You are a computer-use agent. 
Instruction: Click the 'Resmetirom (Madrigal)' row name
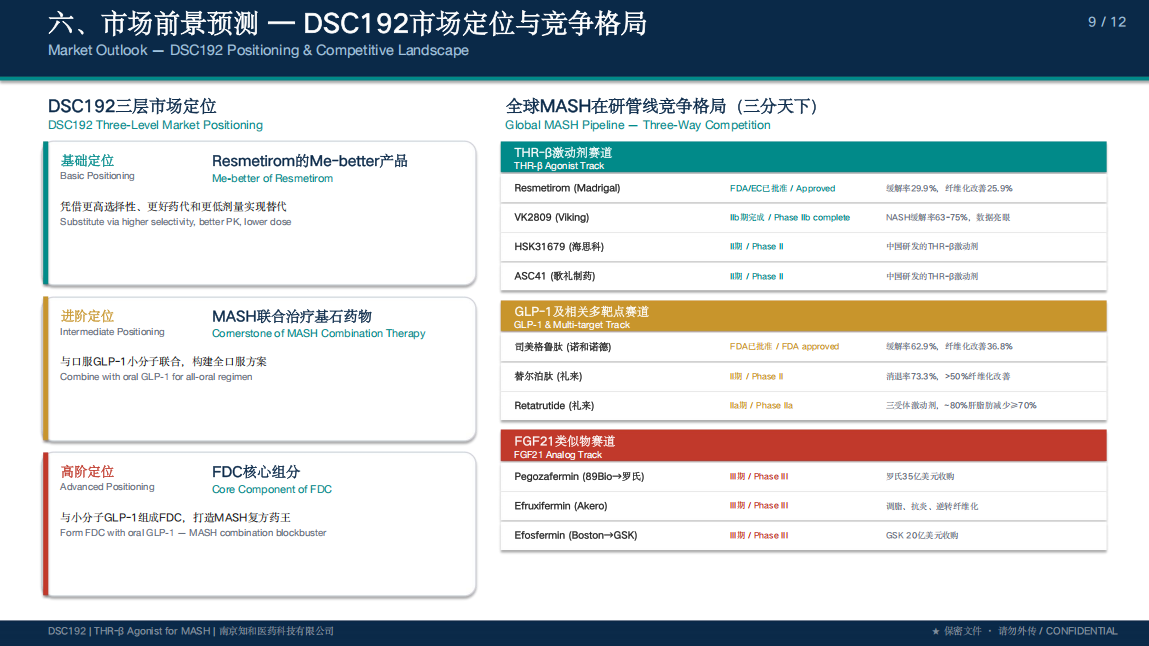pos(567,188)
